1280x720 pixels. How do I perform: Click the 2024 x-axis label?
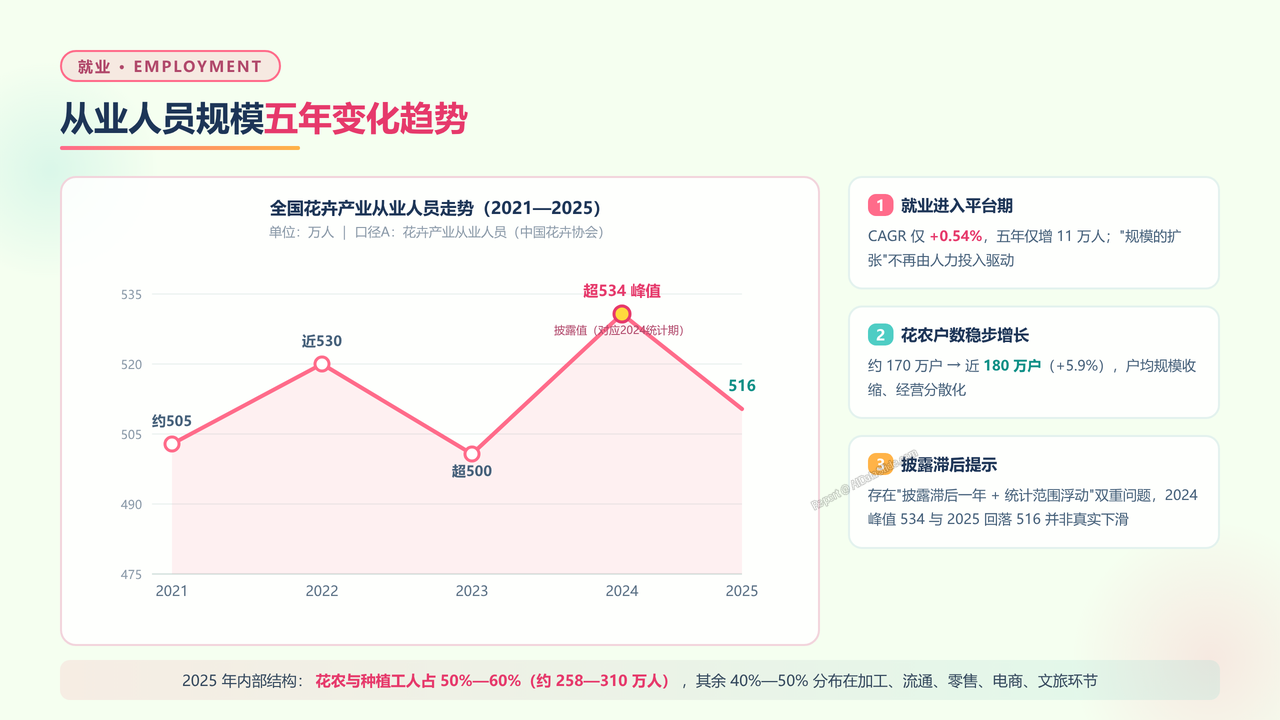click(622, 591)
